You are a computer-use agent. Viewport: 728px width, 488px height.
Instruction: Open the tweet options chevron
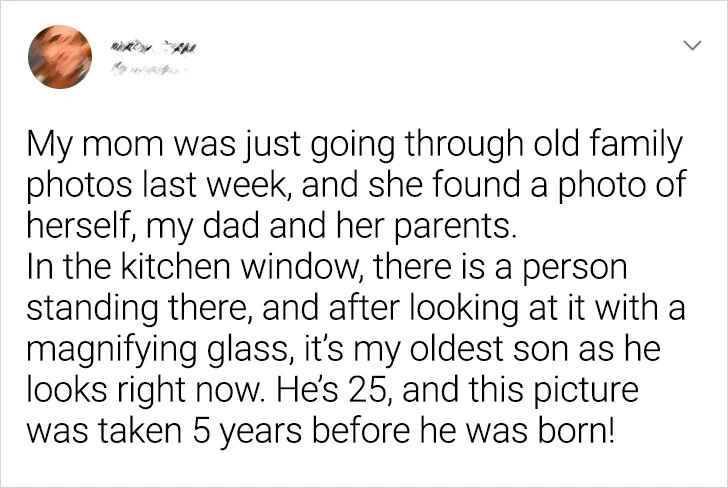click(x=690, y=45)
